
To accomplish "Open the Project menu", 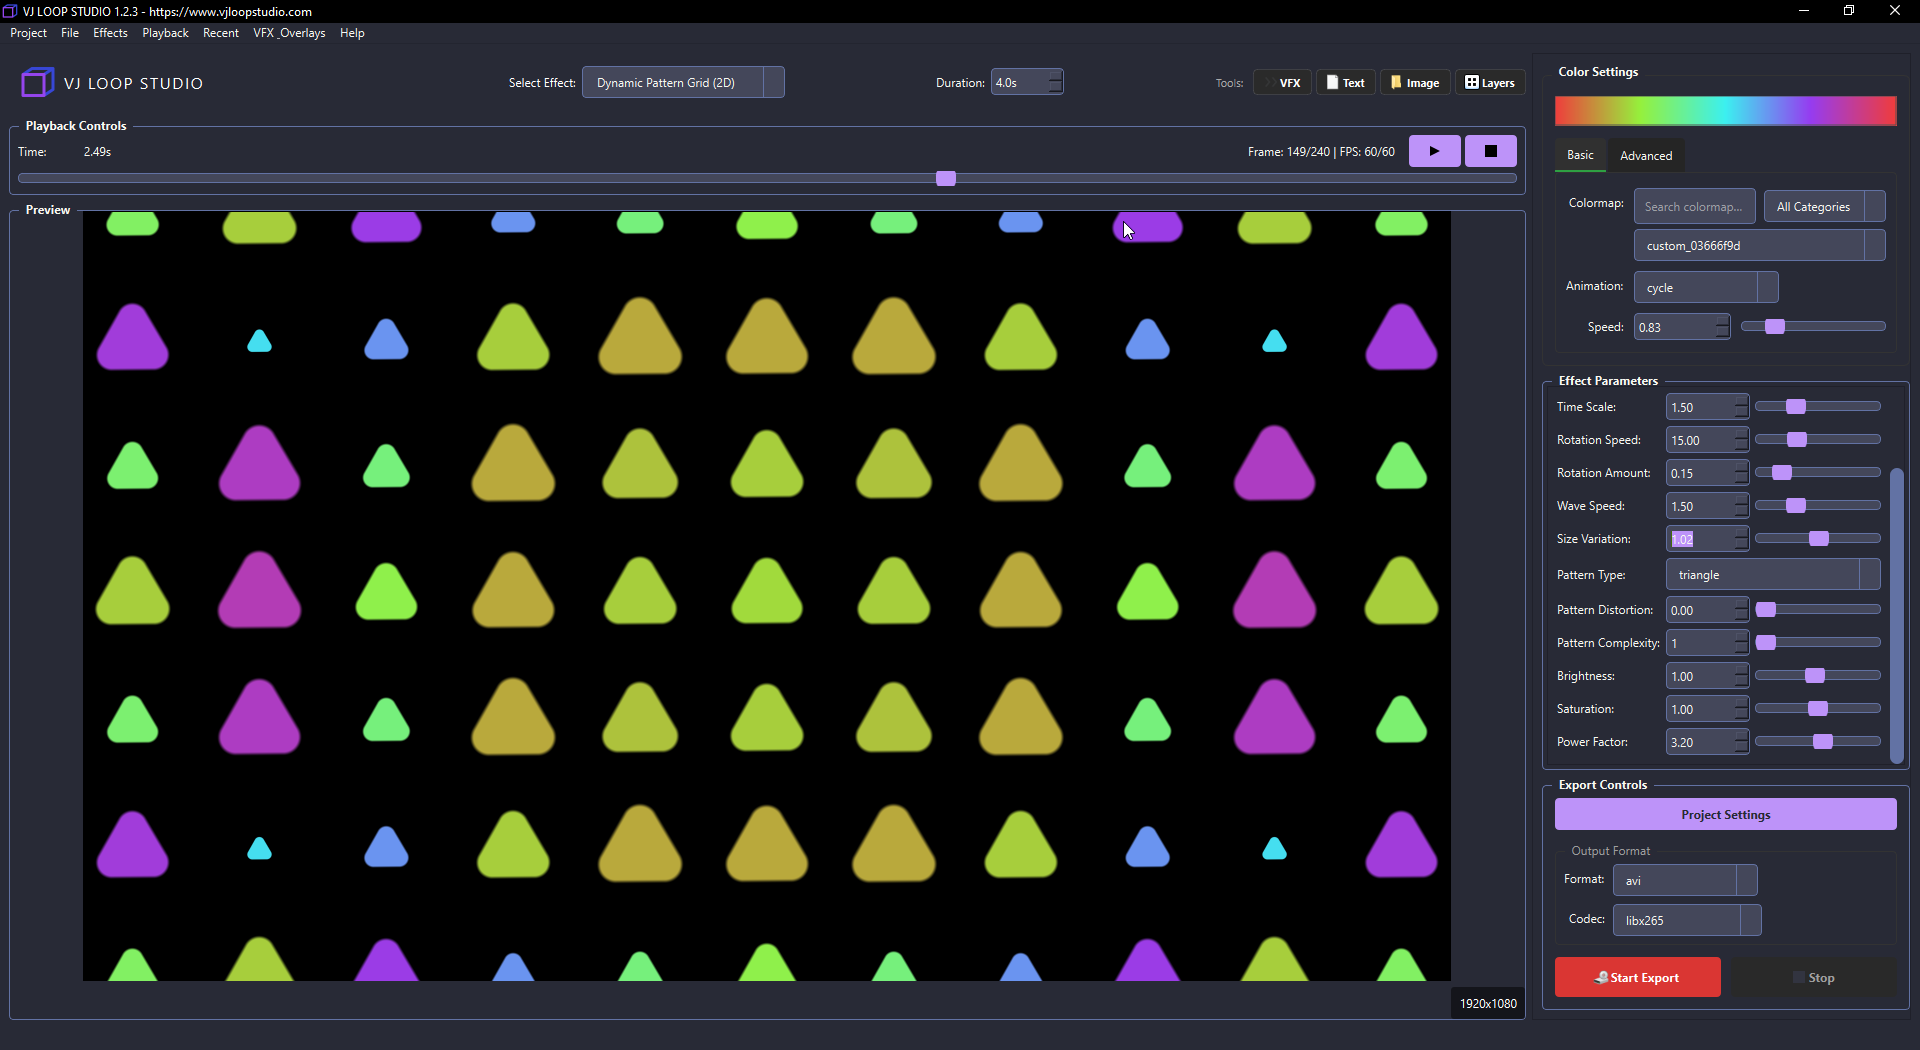I will pyautogui.click(x=28, y=33).
